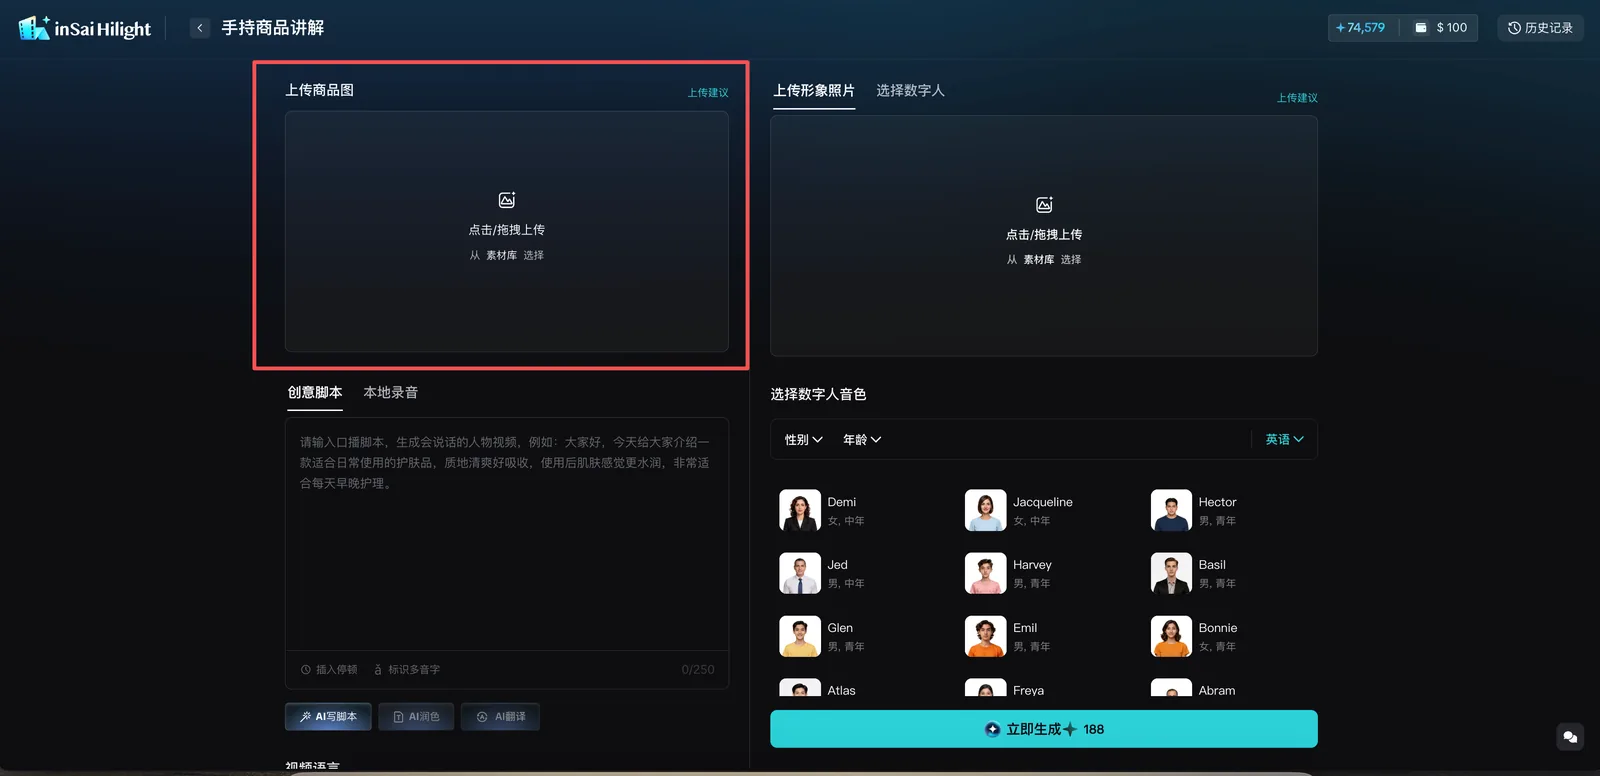Image resolution: width=1600 pixels, height=776 pixels.
Task: Click the product image drop zone 点击/拖拽上传
Action: [x=507, y=230]
